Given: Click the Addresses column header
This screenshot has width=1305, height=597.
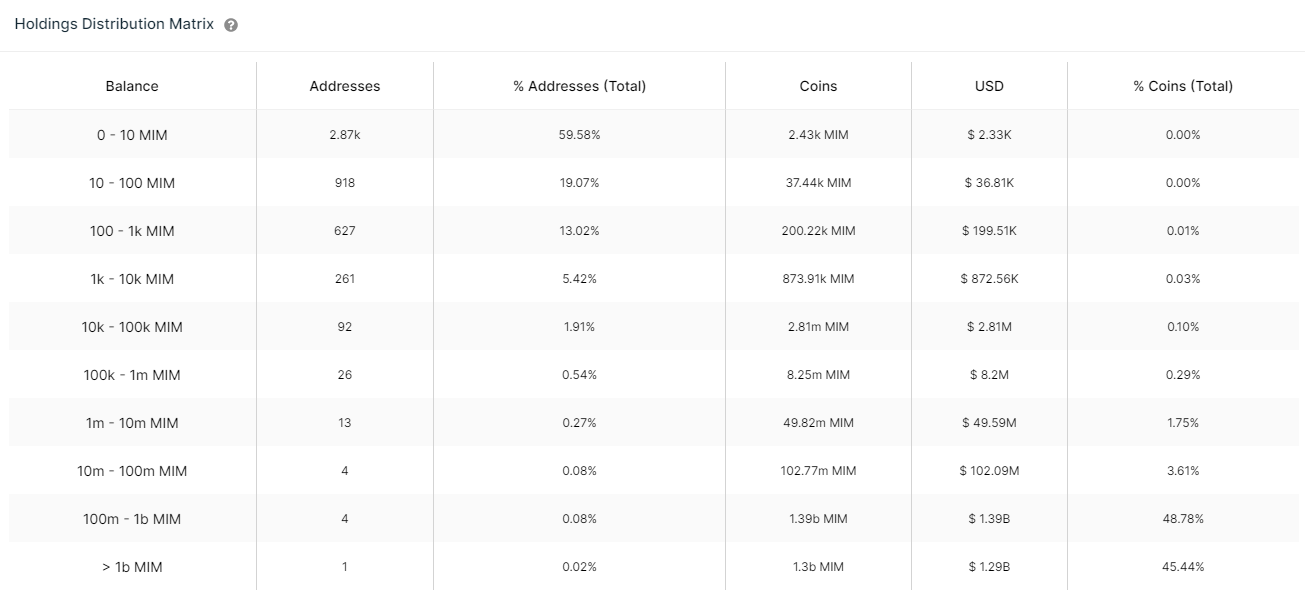Looking at the screenshot, I should point(345,86).
